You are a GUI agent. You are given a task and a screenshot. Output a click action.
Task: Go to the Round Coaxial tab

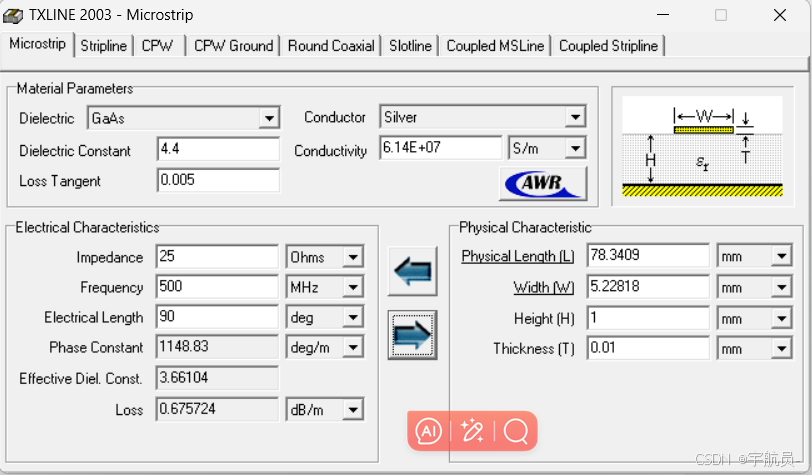[331, 46]
